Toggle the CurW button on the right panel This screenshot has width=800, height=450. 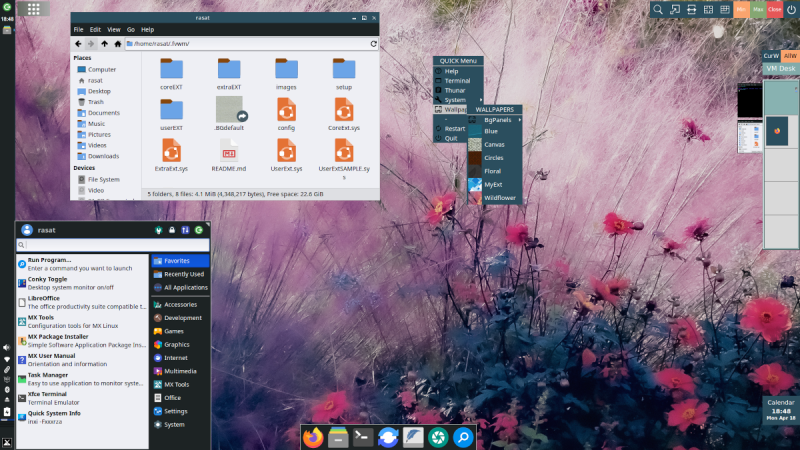coord(771,56)
